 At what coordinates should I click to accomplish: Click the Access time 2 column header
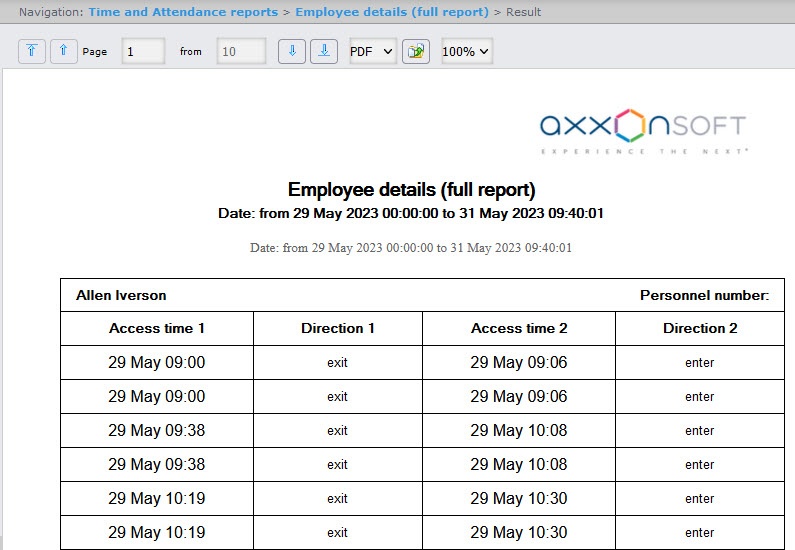pos(519,328)
